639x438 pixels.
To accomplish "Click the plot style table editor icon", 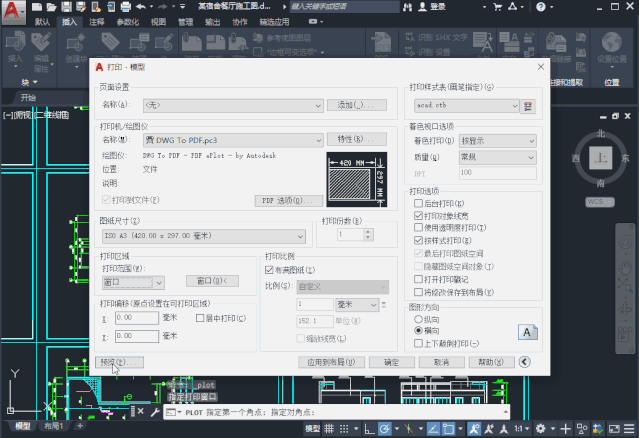I will (528, 106).
